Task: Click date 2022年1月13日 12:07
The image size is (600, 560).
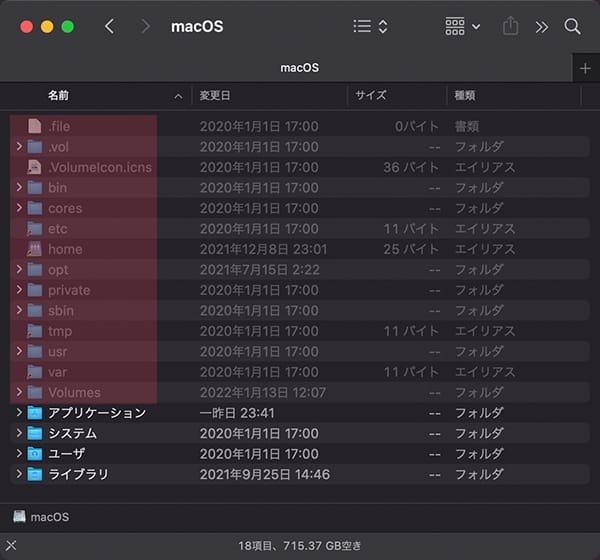Action: pos(263,393)
